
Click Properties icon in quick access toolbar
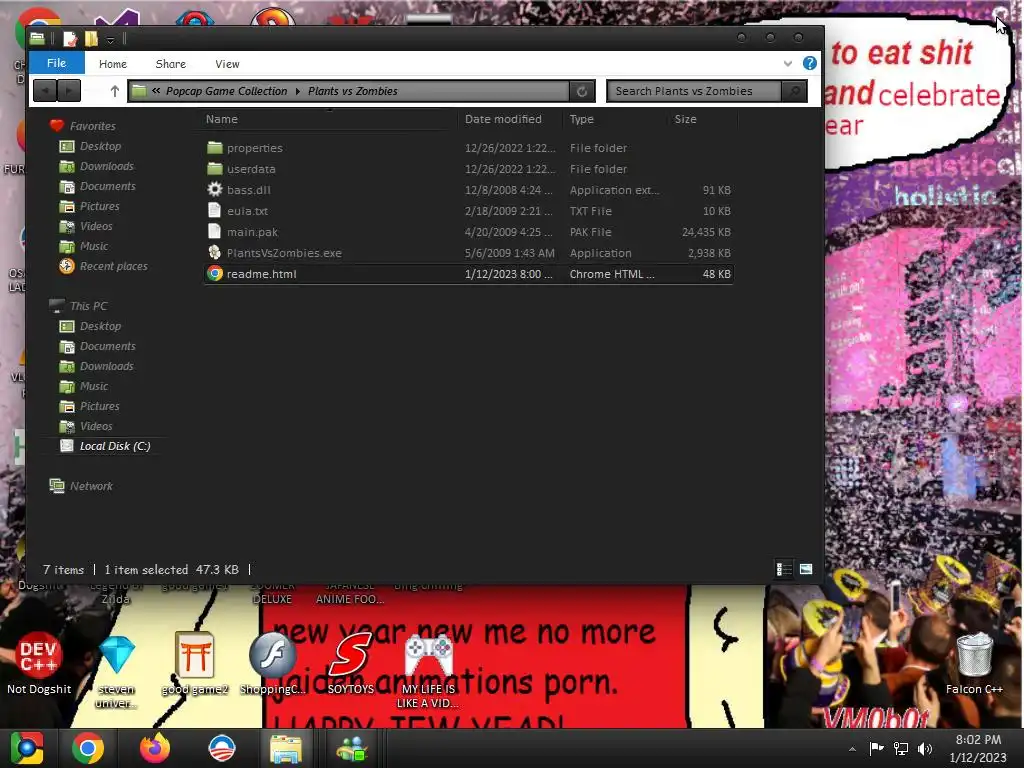[x=70, y=39]
